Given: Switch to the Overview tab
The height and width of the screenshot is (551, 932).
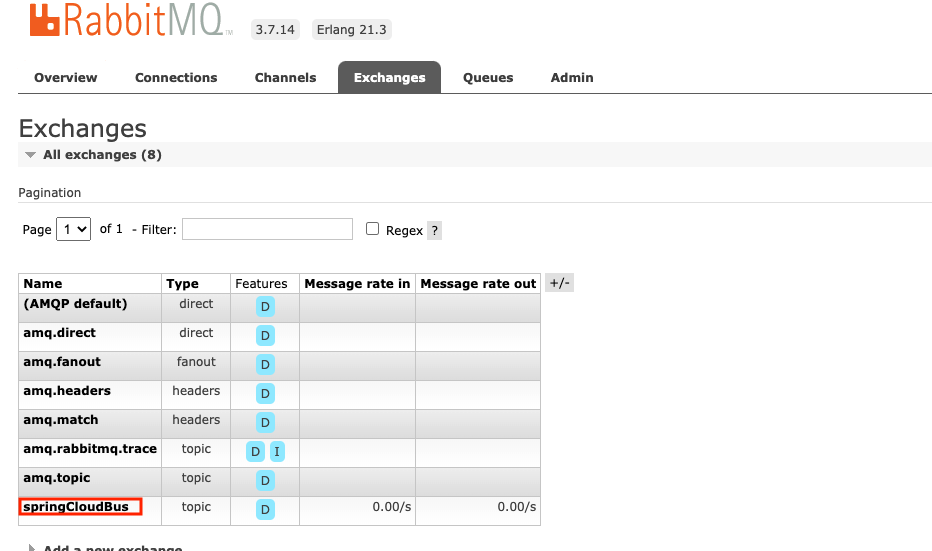Looking at the screenshot, I should click(65, 78).
